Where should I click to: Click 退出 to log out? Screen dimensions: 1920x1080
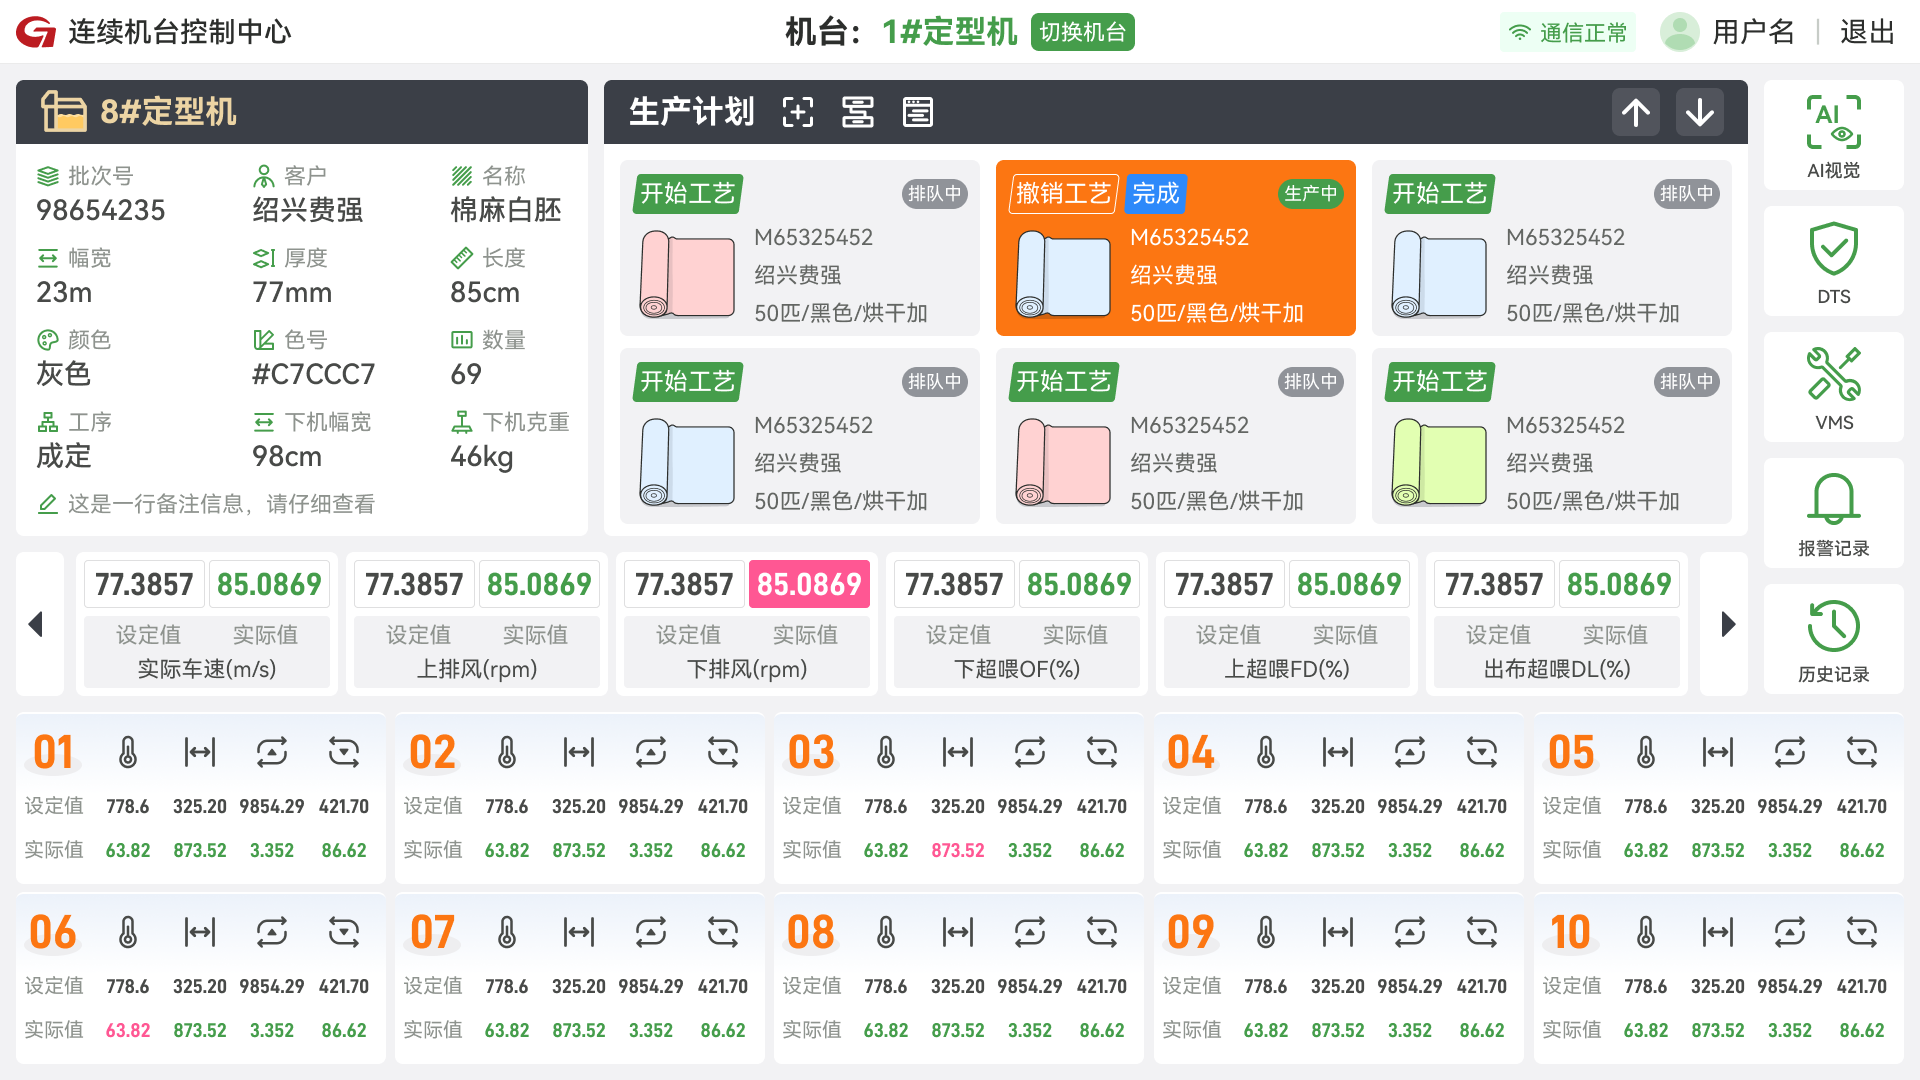click(1868, 32)
